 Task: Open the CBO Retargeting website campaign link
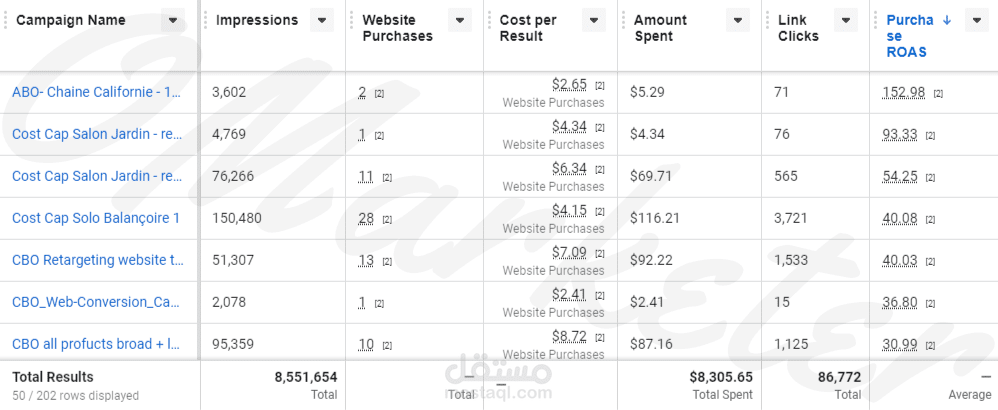pyautogui.click(x=98, y=260)
